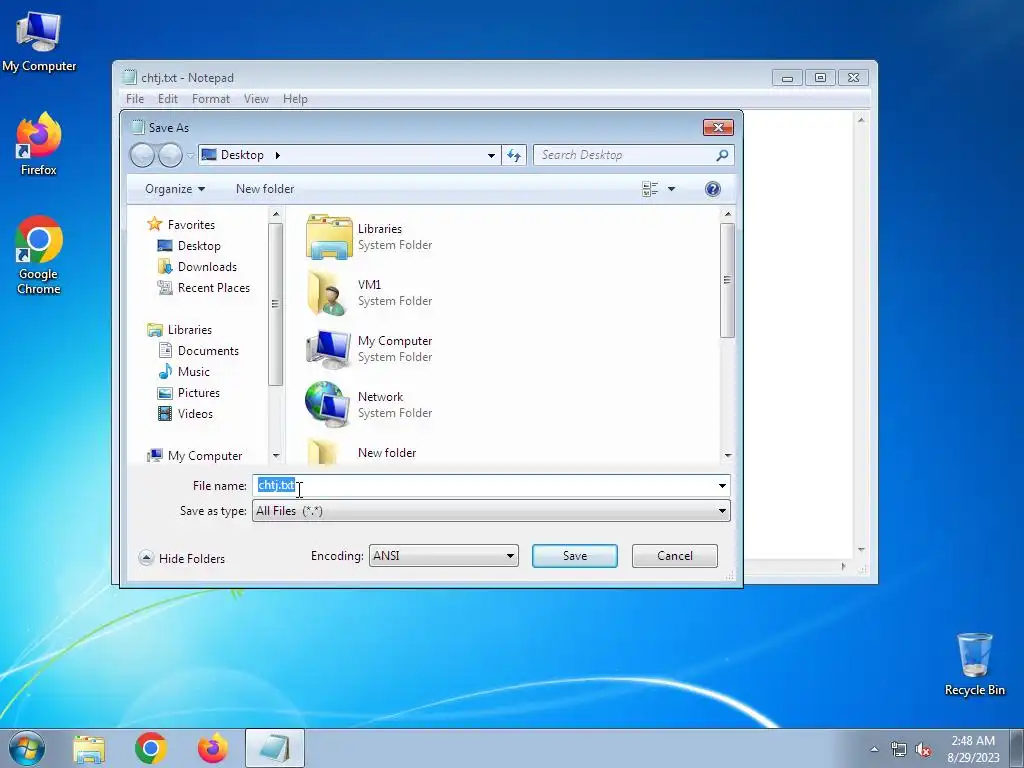The width and height of the screenshot is (1024, 768).
Task: Select the VM1 user folder icon
Action: coord(328,293)
